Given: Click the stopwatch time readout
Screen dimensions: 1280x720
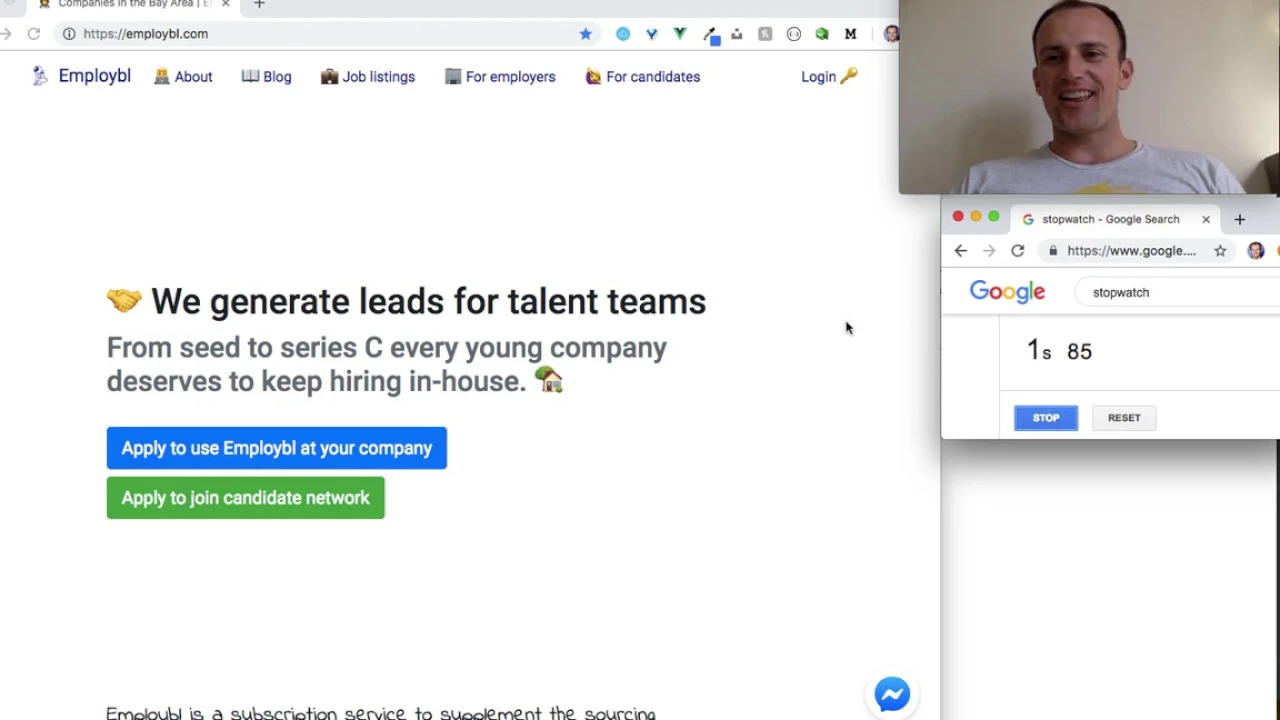Looking at the screenshot, I should pyautogui.click(x=1059, y=351).
